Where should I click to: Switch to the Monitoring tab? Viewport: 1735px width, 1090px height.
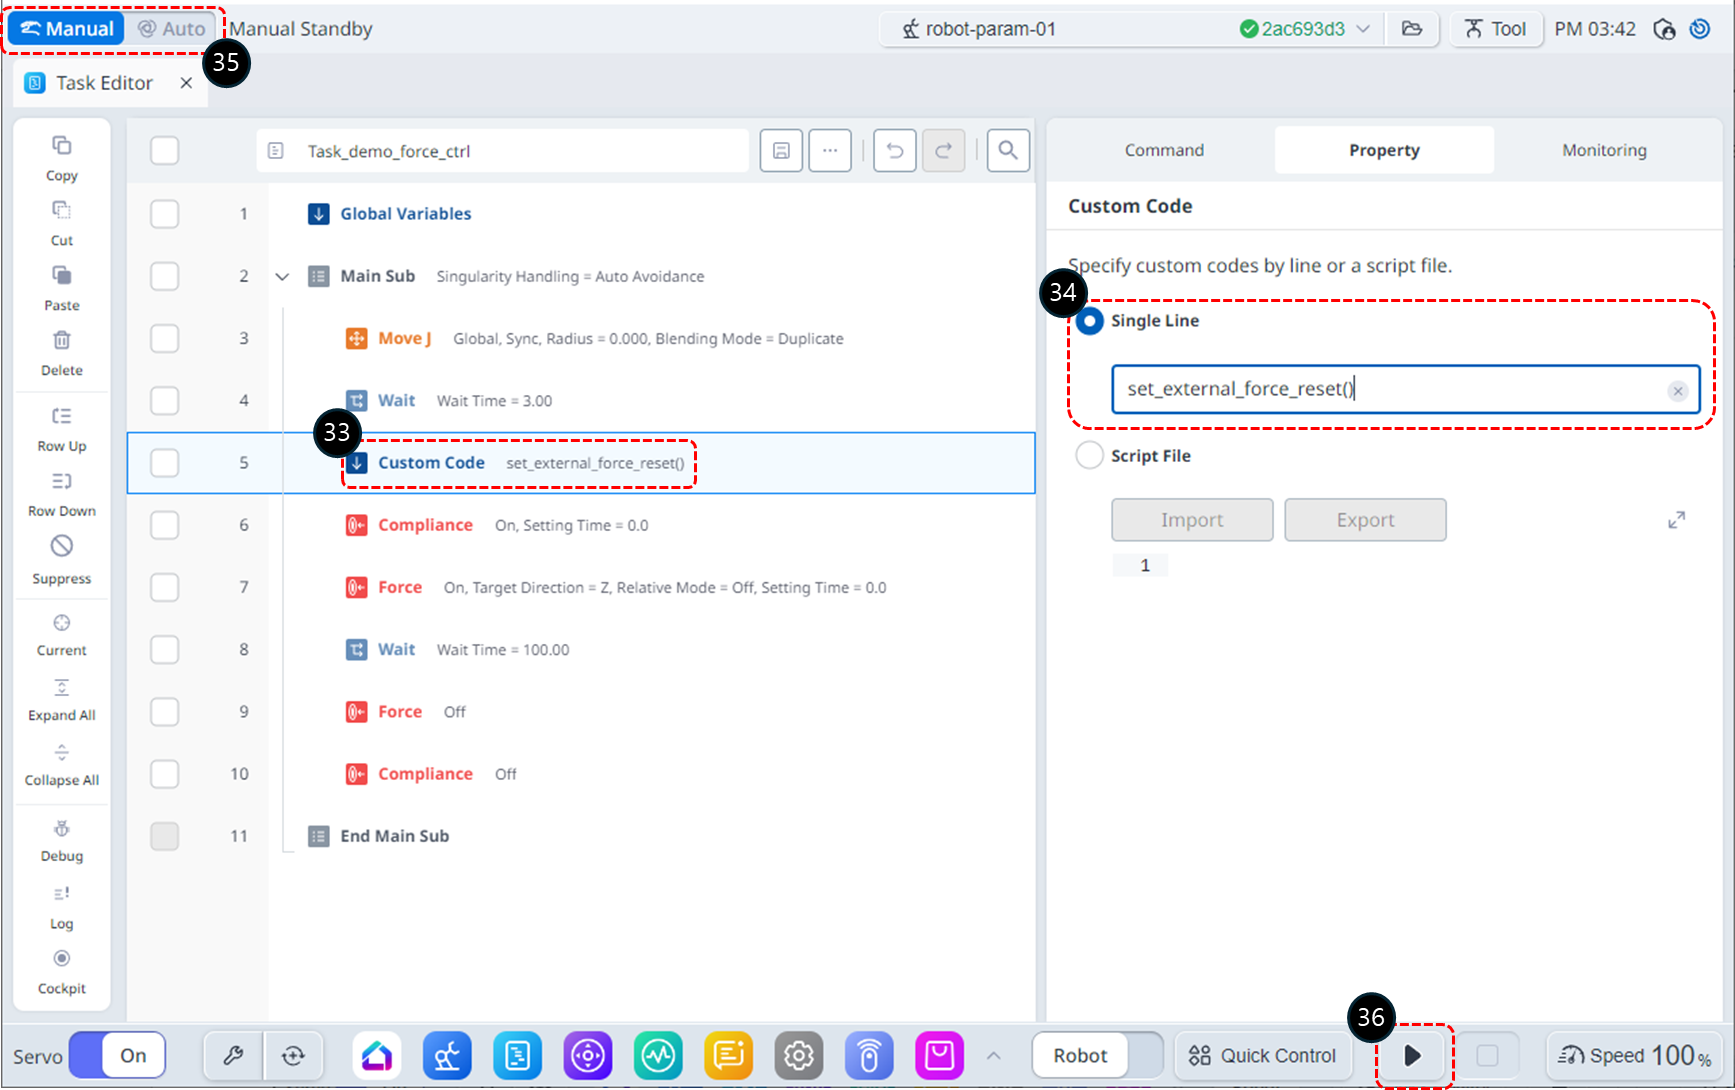pos(1603,150)
